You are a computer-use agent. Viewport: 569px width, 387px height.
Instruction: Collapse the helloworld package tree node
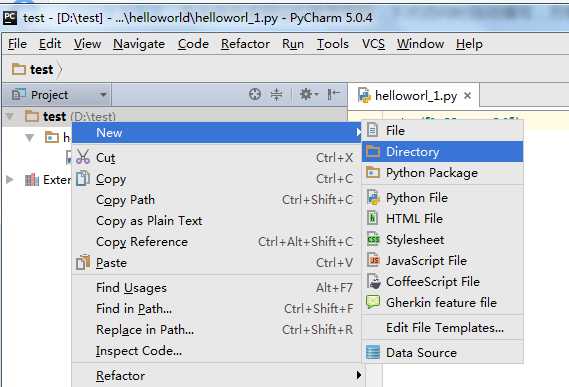30,138
